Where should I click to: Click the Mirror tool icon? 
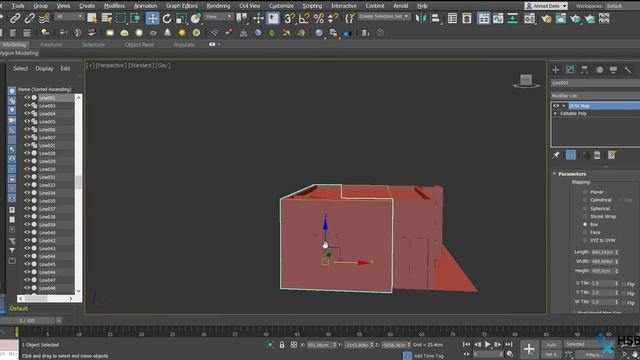tap(420, 18)
